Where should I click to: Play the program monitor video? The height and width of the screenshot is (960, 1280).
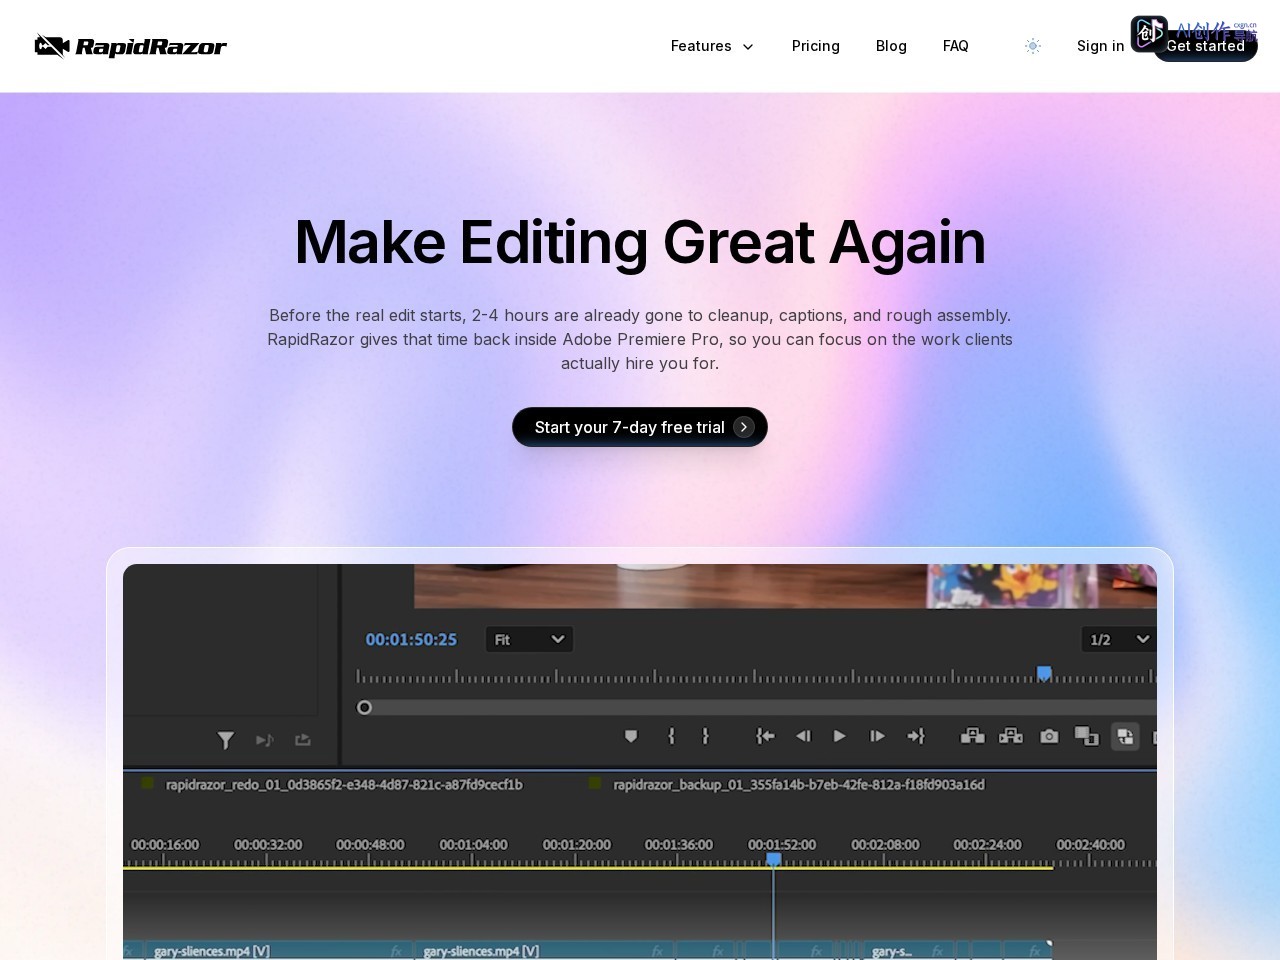click(x=840, y=736)
